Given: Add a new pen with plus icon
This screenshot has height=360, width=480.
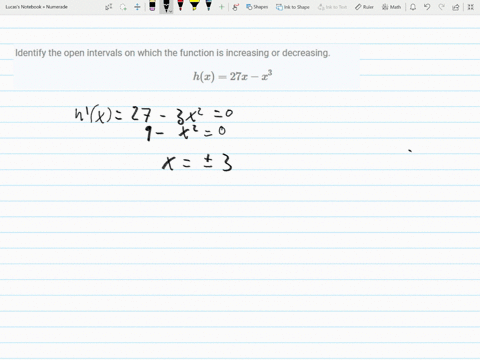Looking at the screenshot, I should (x=221, y=7).
